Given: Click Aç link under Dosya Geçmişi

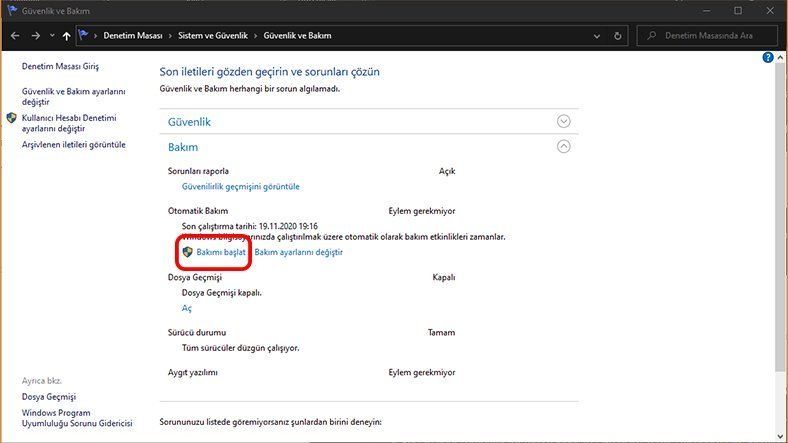Looking at the screenshot, I should pos(186,309).
